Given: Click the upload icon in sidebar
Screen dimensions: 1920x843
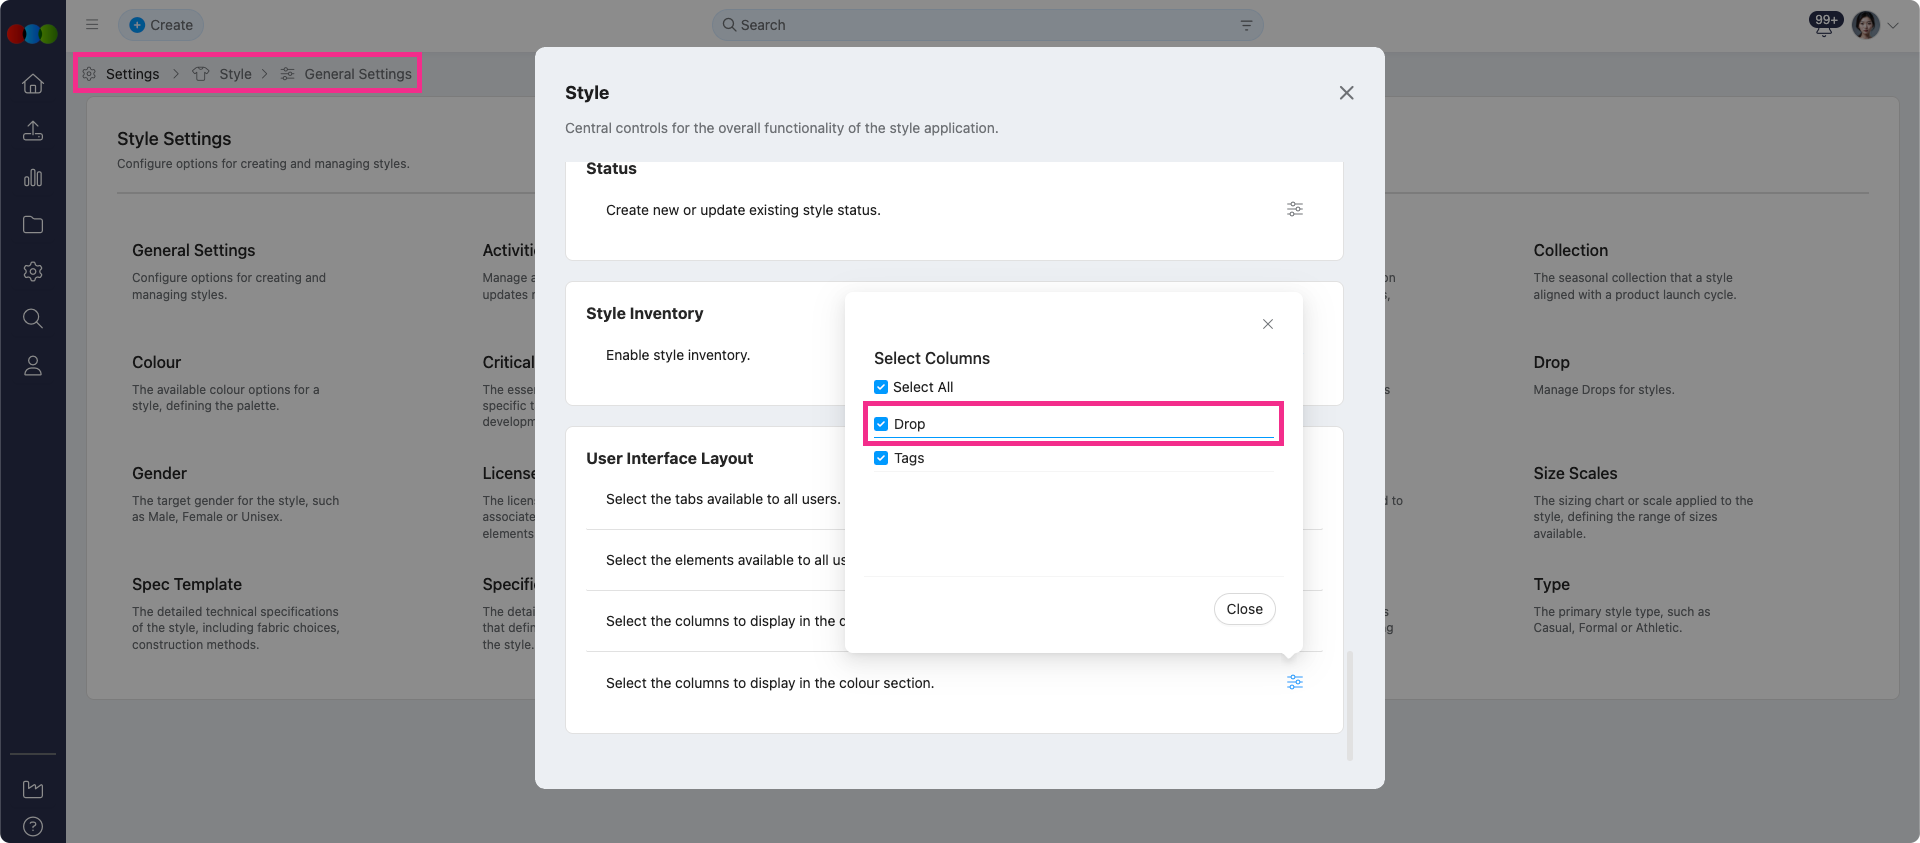Looking at the screenshot, I should coord(33,131).
